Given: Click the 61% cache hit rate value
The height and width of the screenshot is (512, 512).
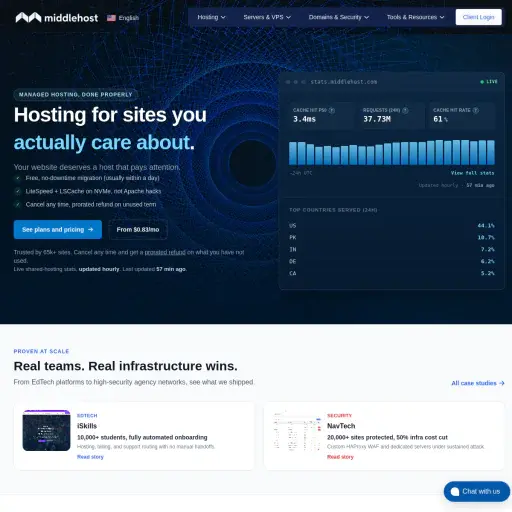Looking at the screenshot, I should click(x=440, y=119).
